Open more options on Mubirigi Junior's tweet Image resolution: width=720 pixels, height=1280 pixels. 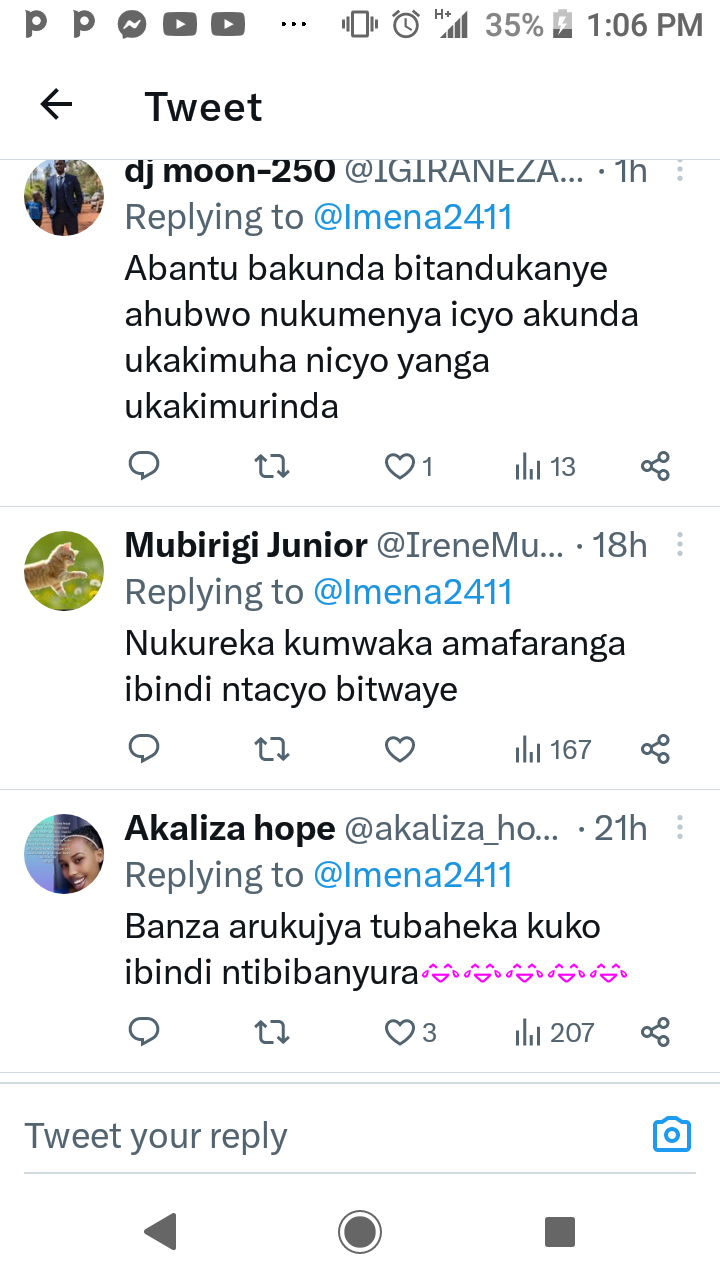pos(680,545)
